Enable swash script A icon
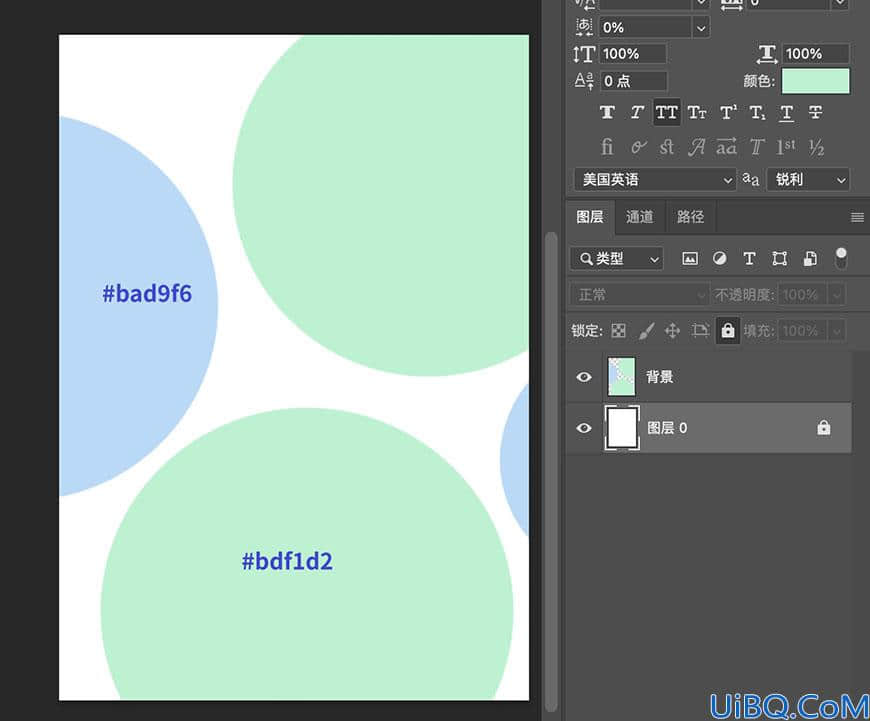870x721 pixels. point(697,147)
